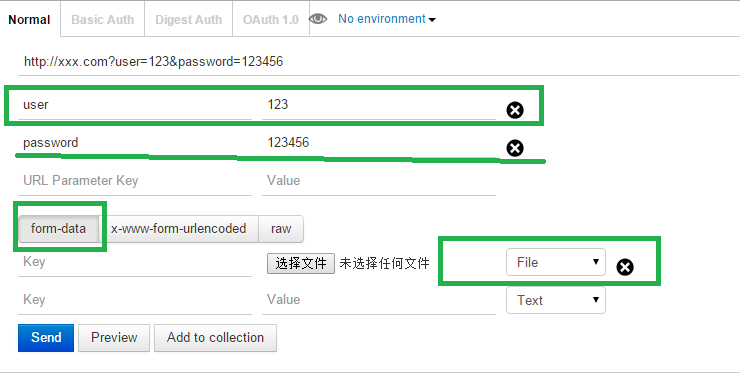Click the blue Send button
740x382 pixels.
(46, 338)
